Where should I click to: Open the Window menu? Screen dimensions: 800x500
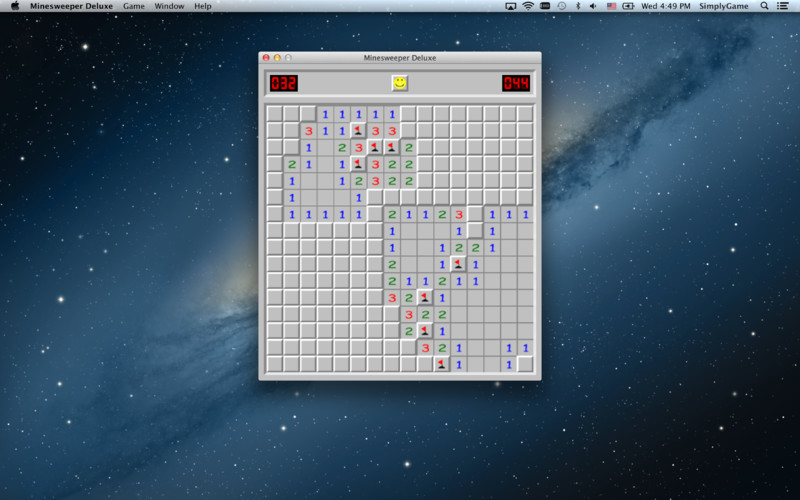click(169, 6)
